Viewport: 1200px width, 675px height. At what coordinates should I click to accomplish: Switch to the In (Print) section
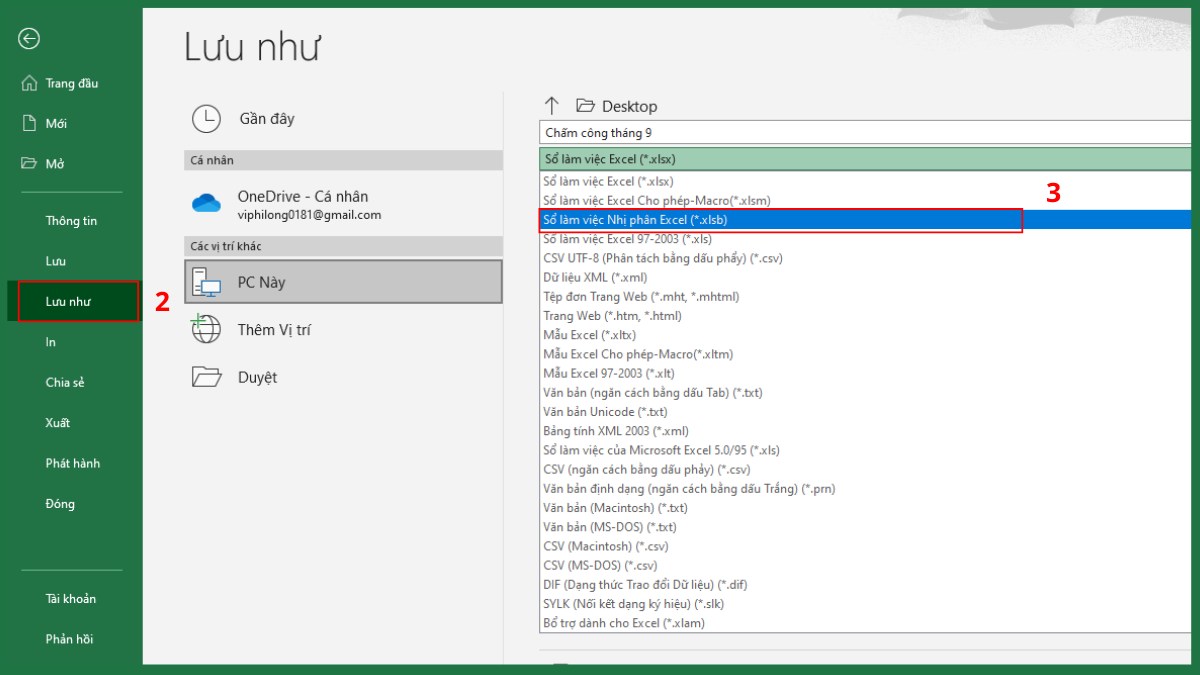[x=51, y=341]
